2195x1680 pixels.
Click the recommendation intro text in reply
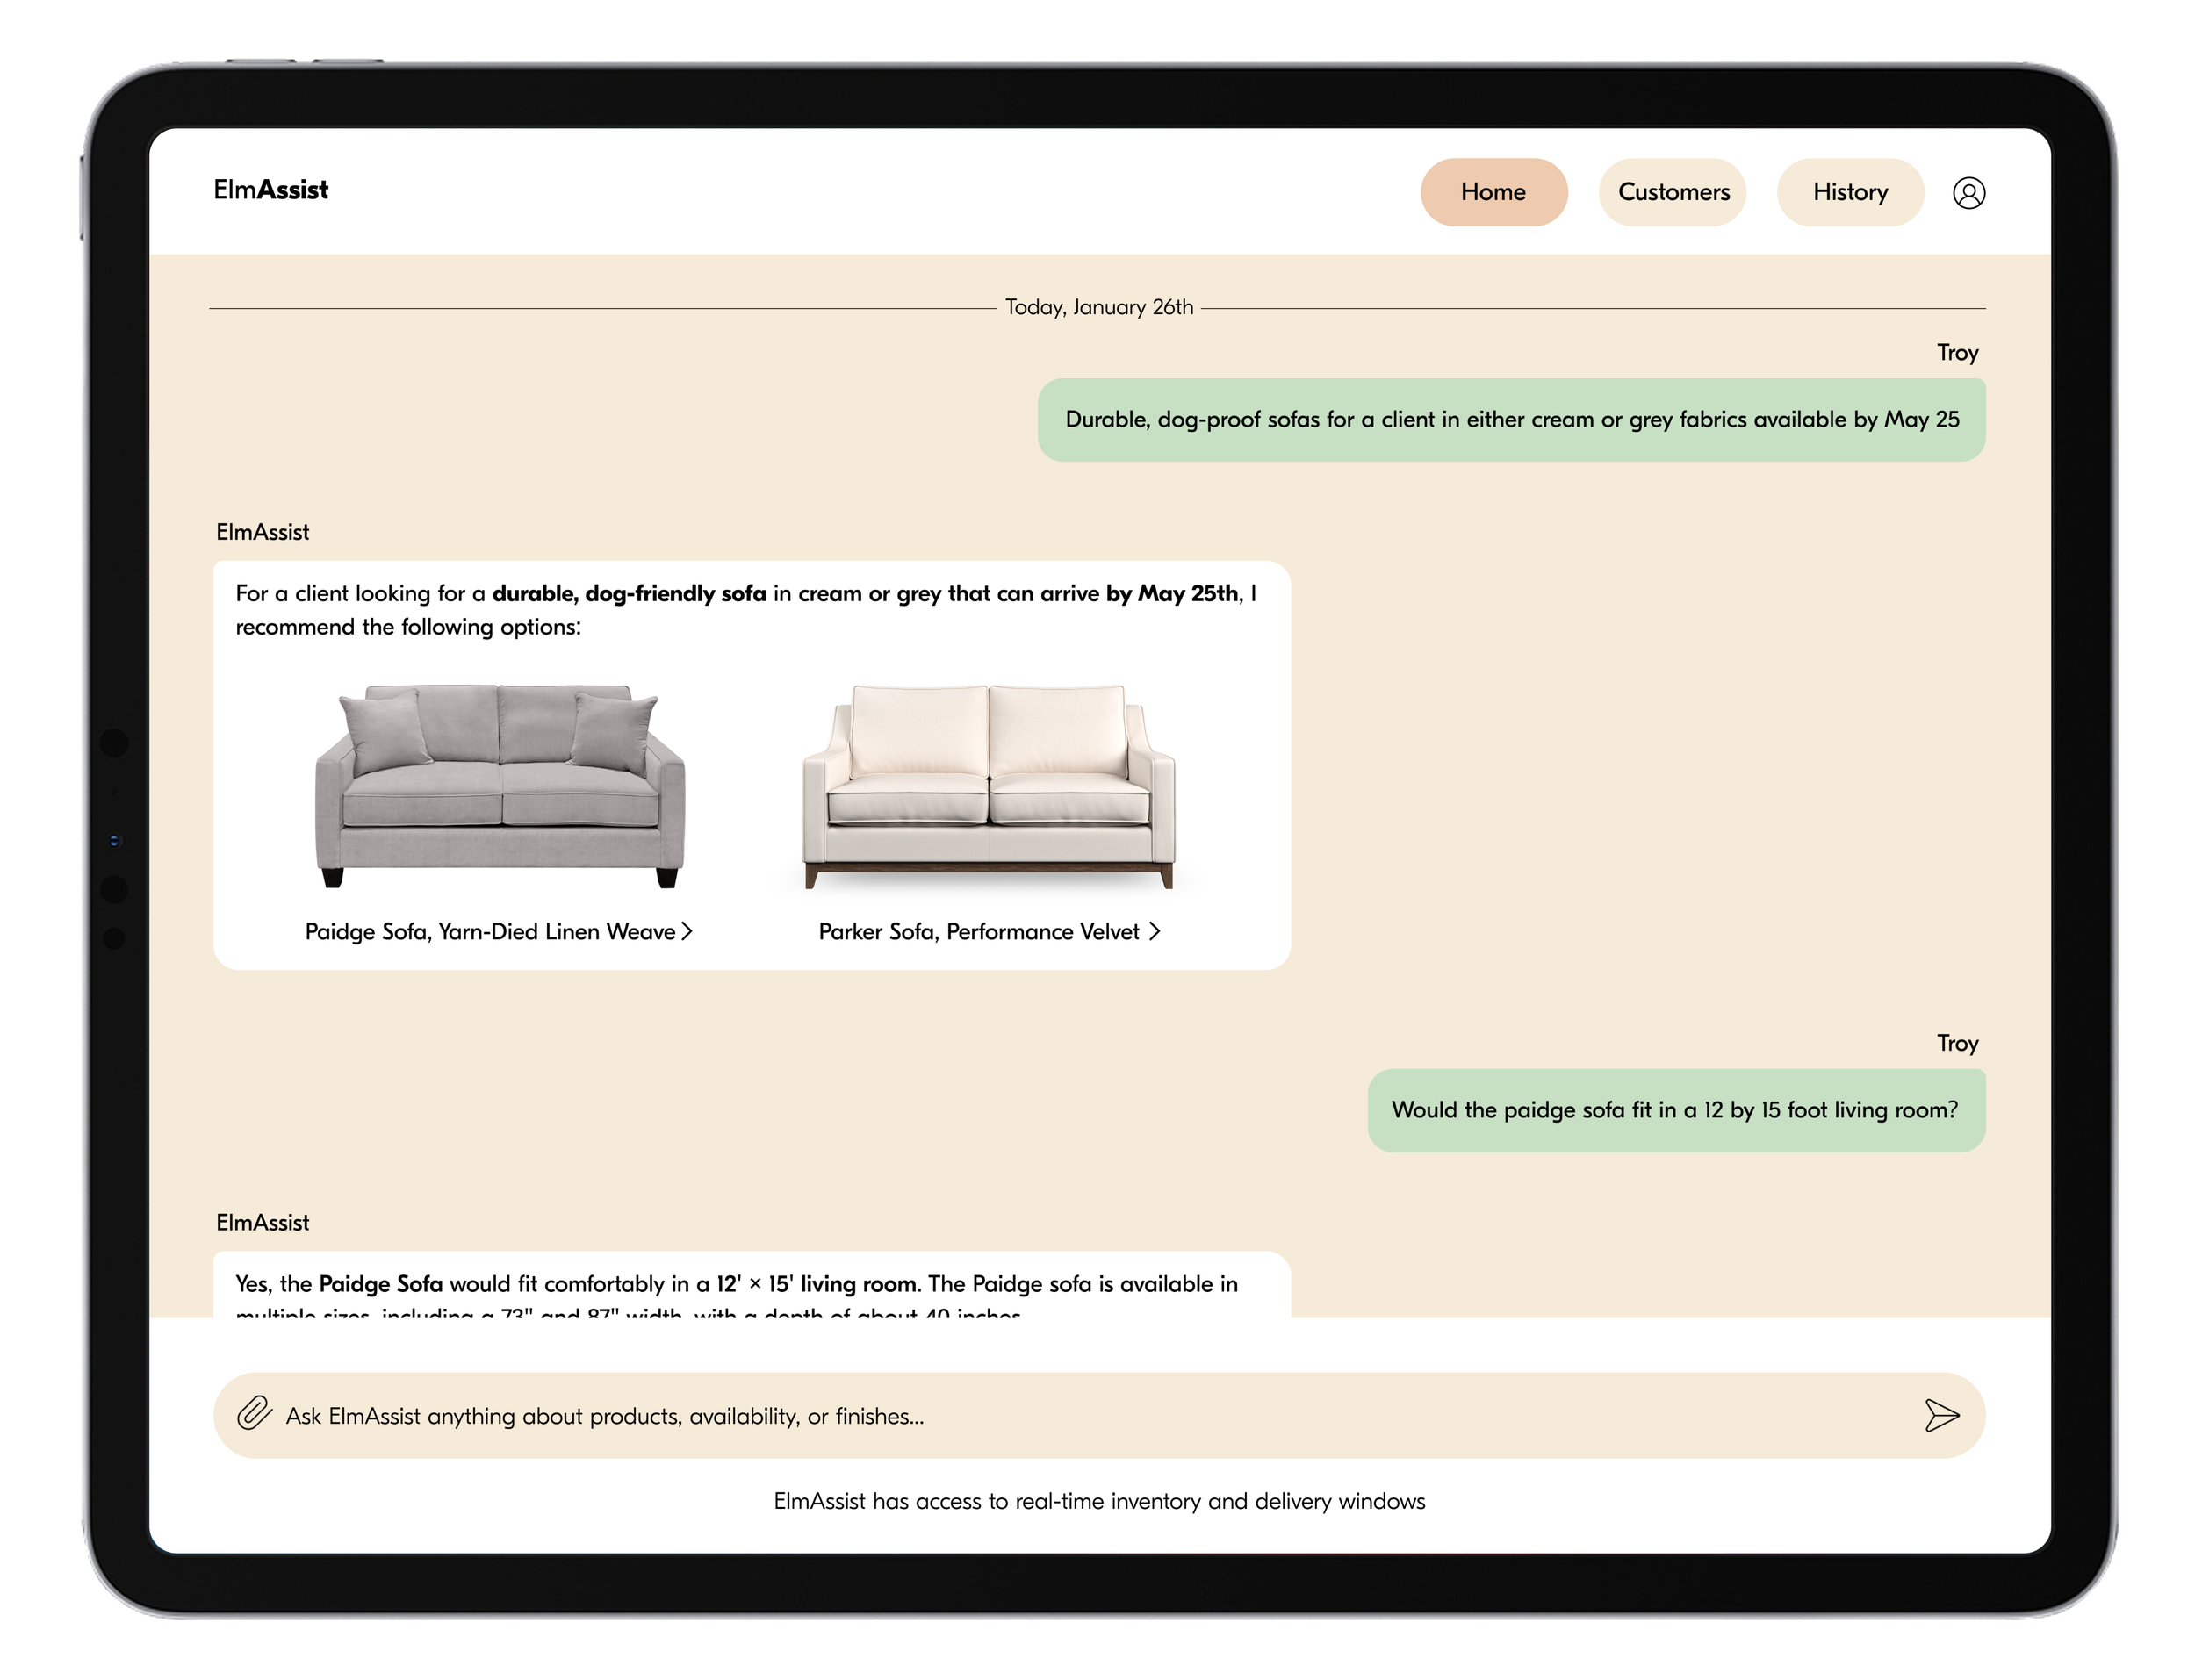tap(744, 610)
